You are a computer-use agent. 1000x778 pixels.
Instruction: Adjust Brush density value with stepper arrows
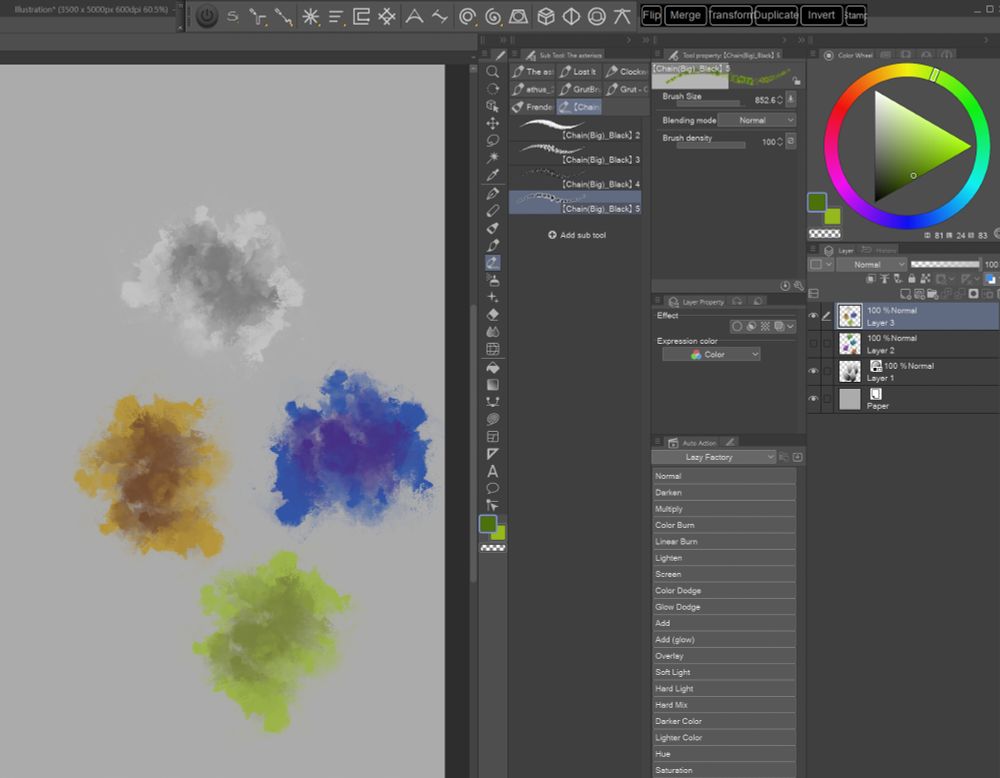click(780, 142)
